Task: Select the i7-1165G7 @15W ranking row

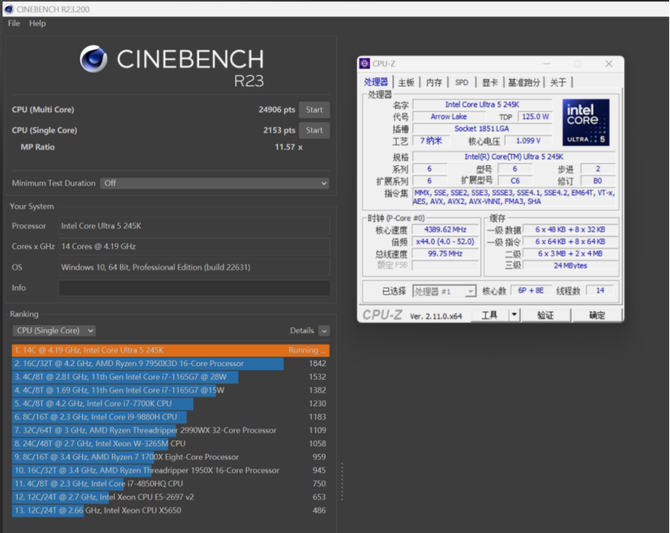Action: pos(170,390)
